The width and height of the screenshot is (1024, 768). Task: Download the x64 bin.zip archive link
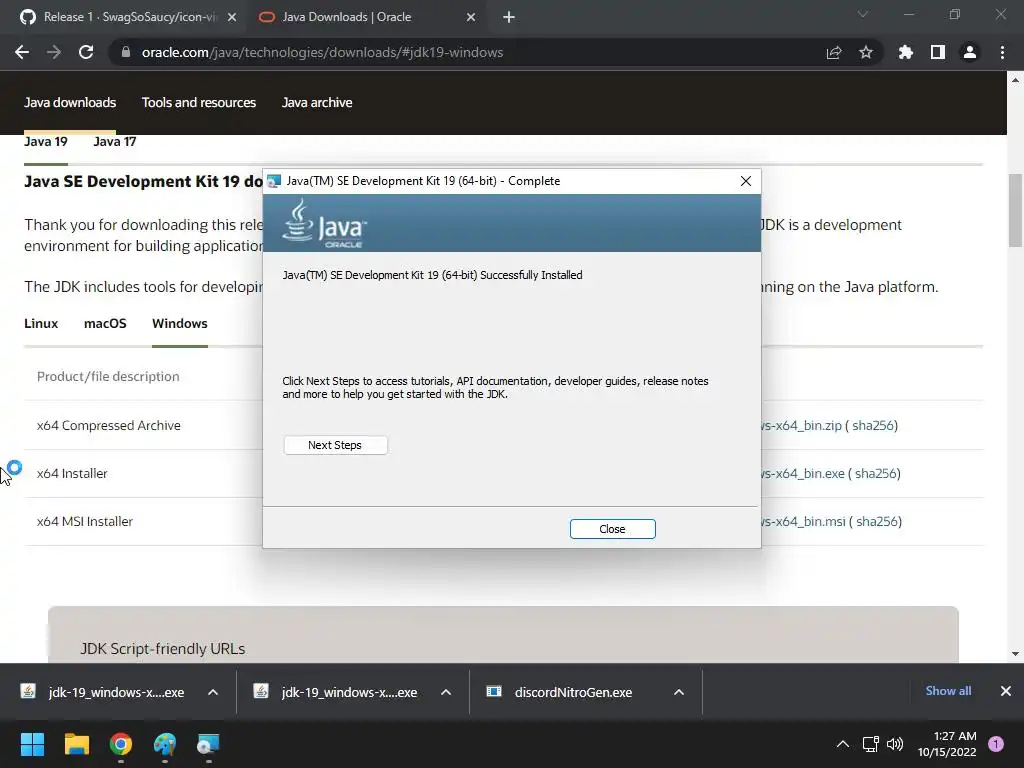pos(801,425)
